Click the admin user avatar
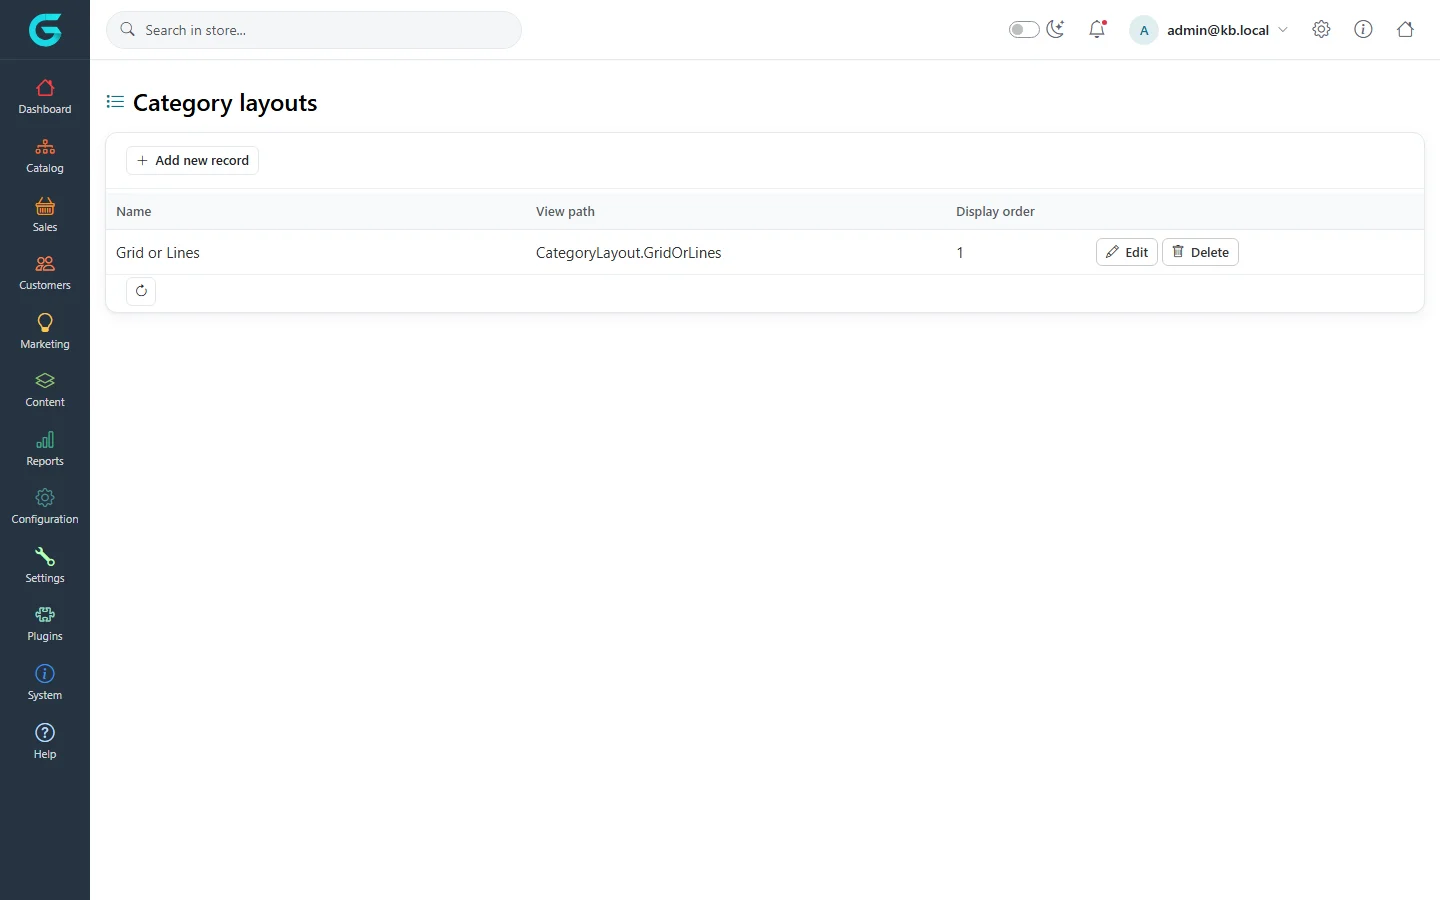This screenshot has height=900, width=1440. 1144,30
